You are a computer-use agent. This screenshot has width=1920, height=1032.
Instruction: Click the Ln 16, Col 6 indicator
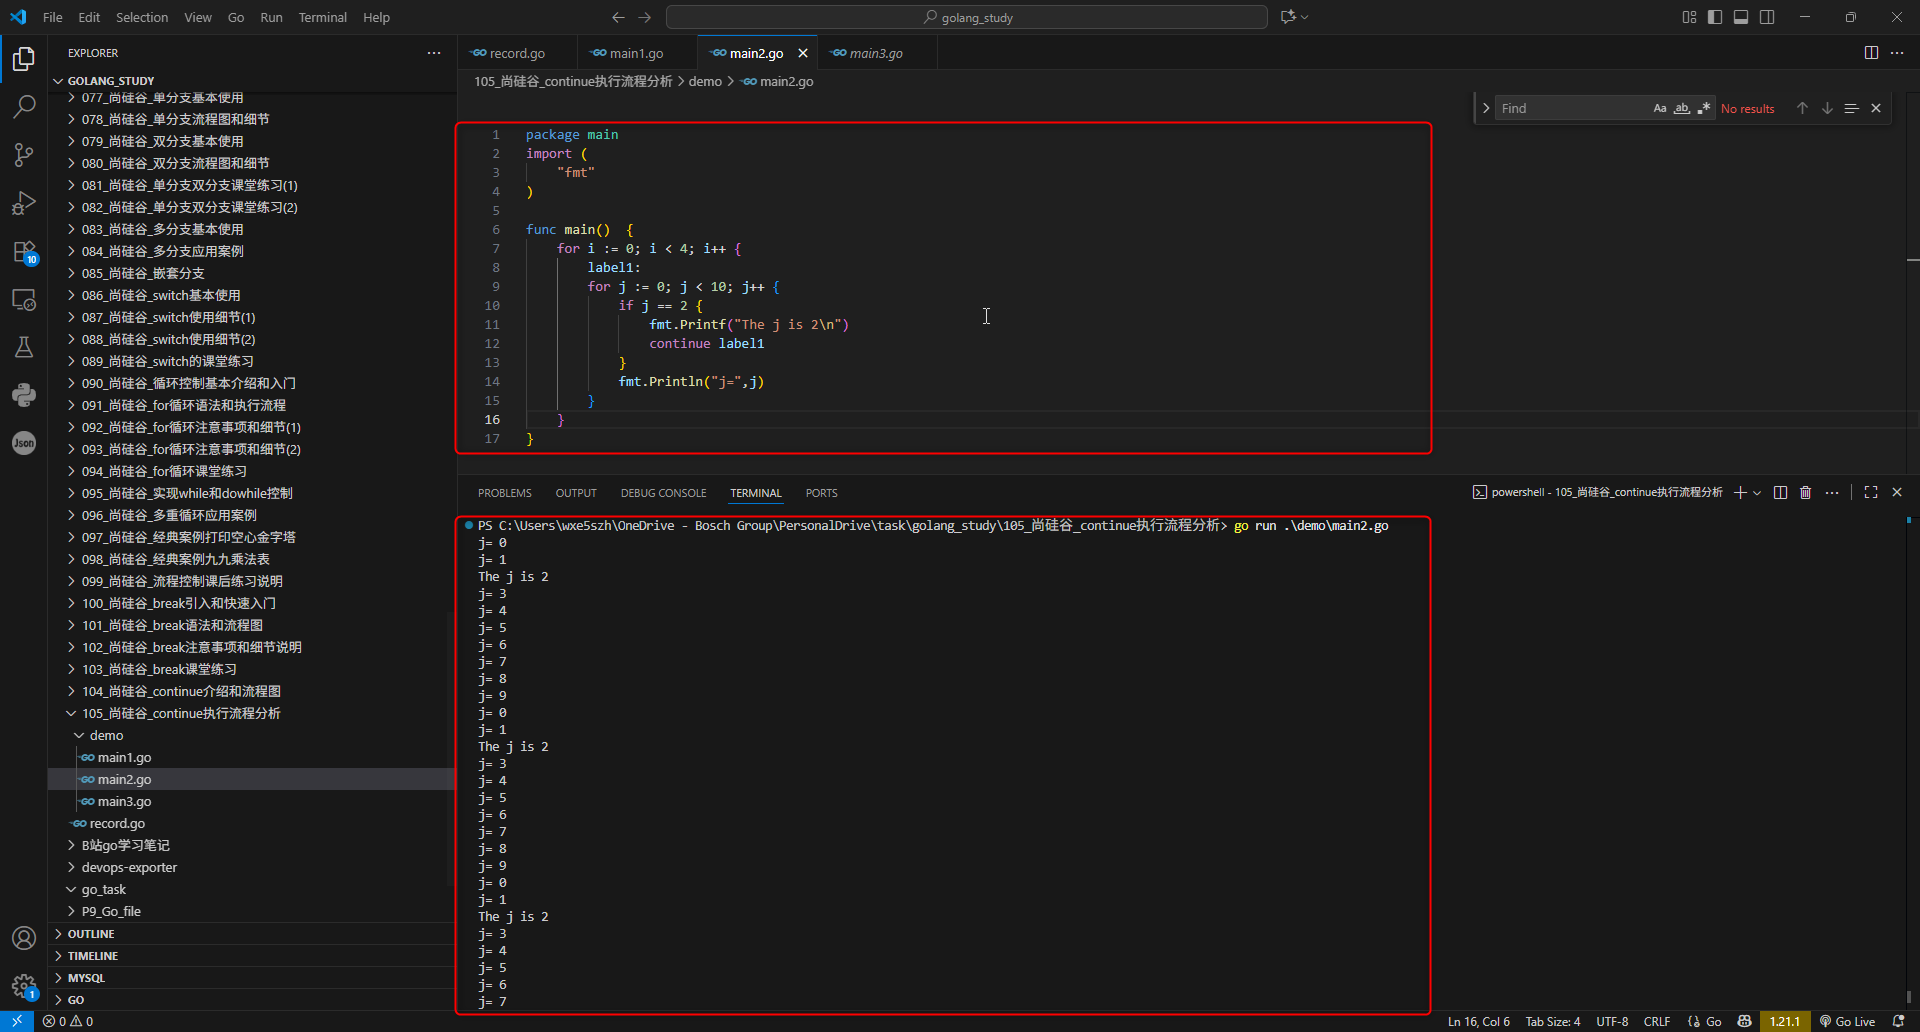pyautogui.click(x=1479, y=1021)
